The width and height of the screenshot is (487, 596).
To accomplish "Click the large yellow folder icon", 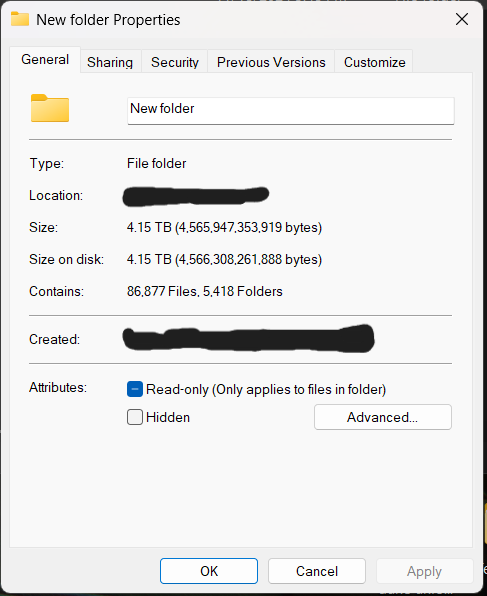I will 50,108.
